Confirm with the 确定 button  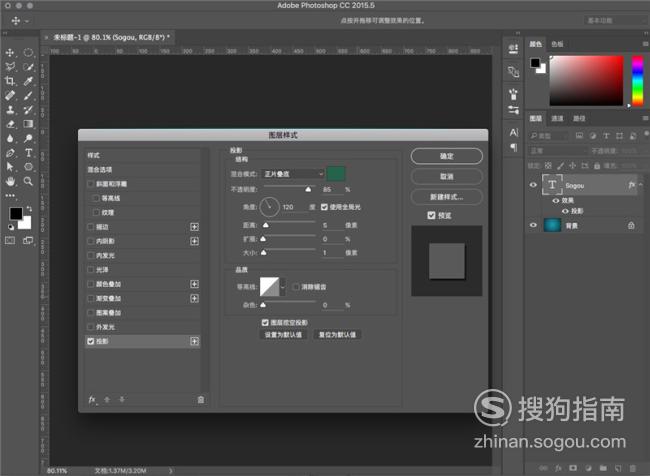(446, 156)
